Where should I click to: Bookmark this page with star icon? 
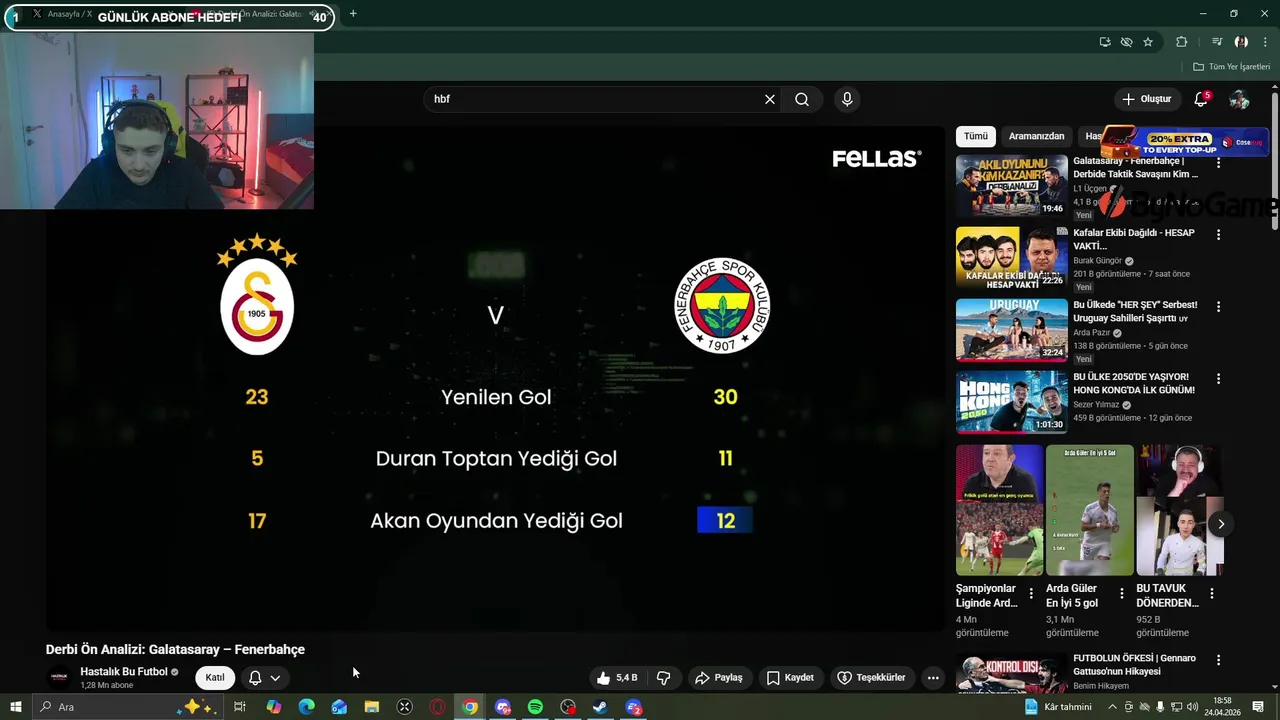1148,42
